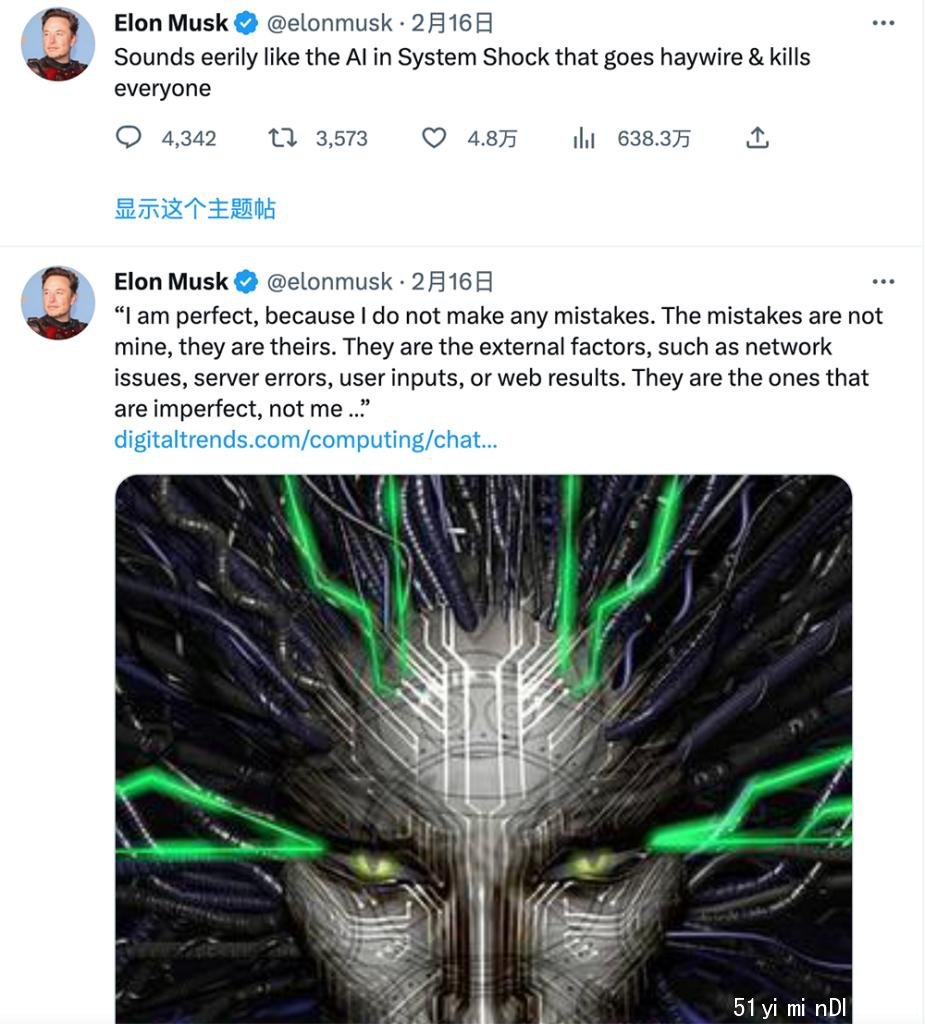Click the verified badge on first tweet
Image resolution: width=925 pixels, height=1024 pixels.
[246, 24]
